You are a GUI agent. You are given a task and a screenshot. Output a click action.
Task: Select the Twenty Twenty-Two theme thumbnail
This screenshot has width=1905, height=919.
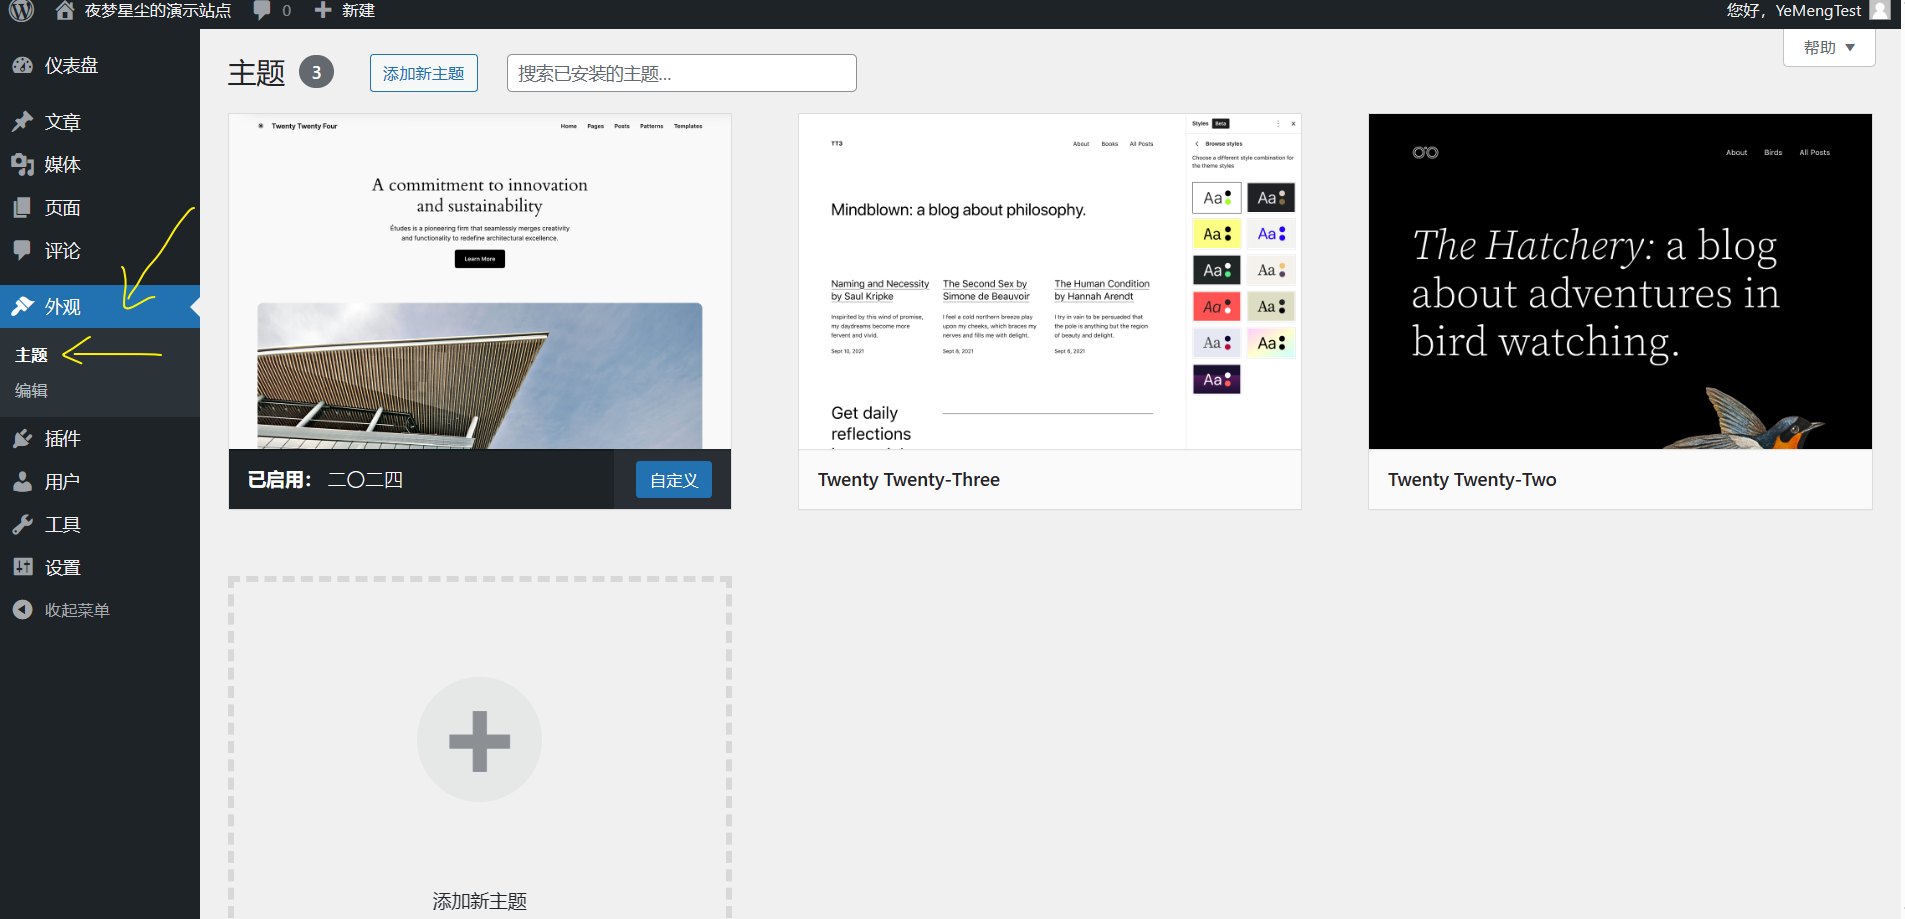(x=1619, y=281)
